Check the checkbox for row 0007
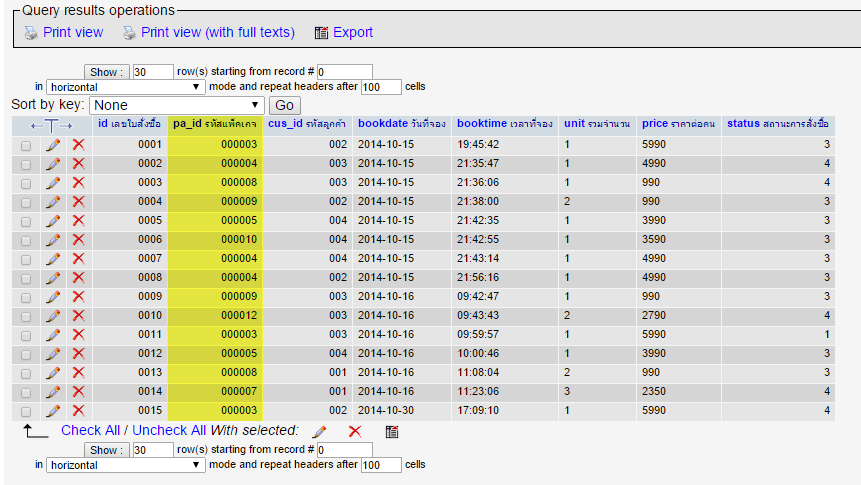Viewport: 861px width, 485px height. pyautogui.click(x=26, y=259)
